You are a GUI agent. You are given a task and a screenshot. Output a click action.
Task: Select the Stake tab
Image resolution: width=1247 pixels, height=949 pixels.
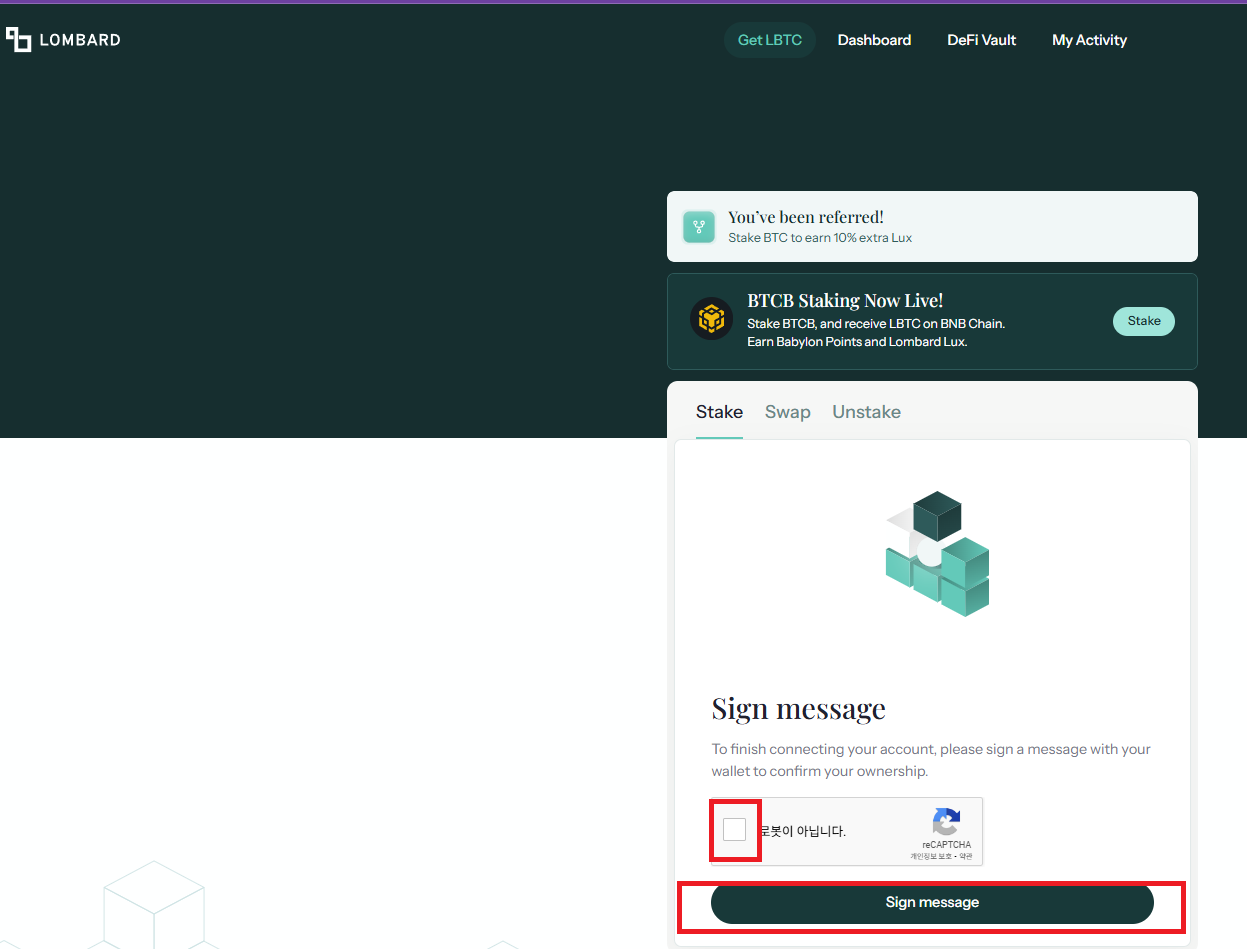[x=719, y=412]
